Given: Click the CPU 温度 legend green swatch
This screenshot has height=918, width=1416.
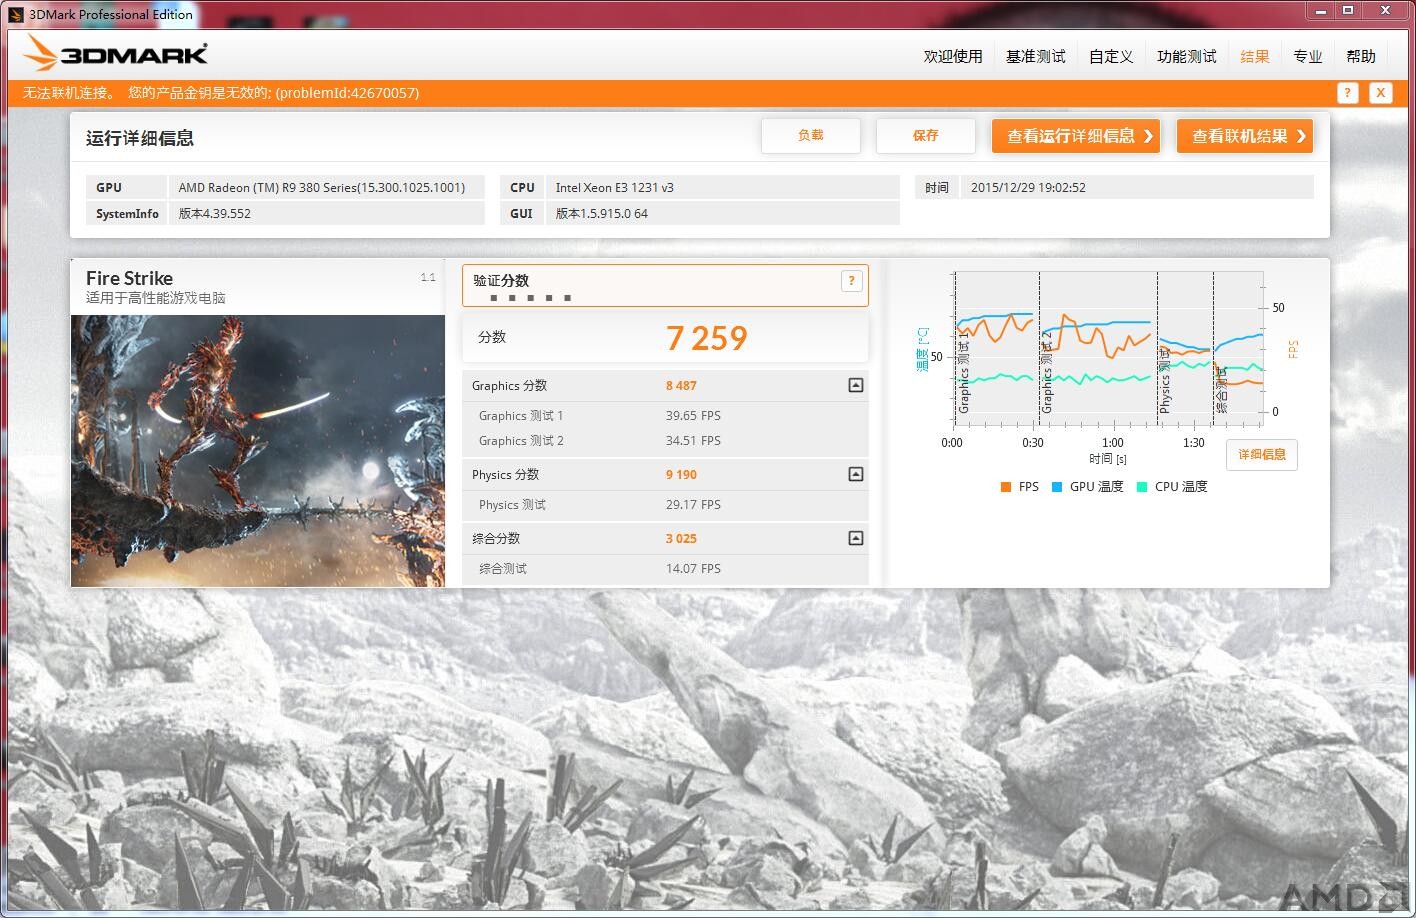Looking at the screenshot, I should pyautogui.click(x=1141, y=487).
